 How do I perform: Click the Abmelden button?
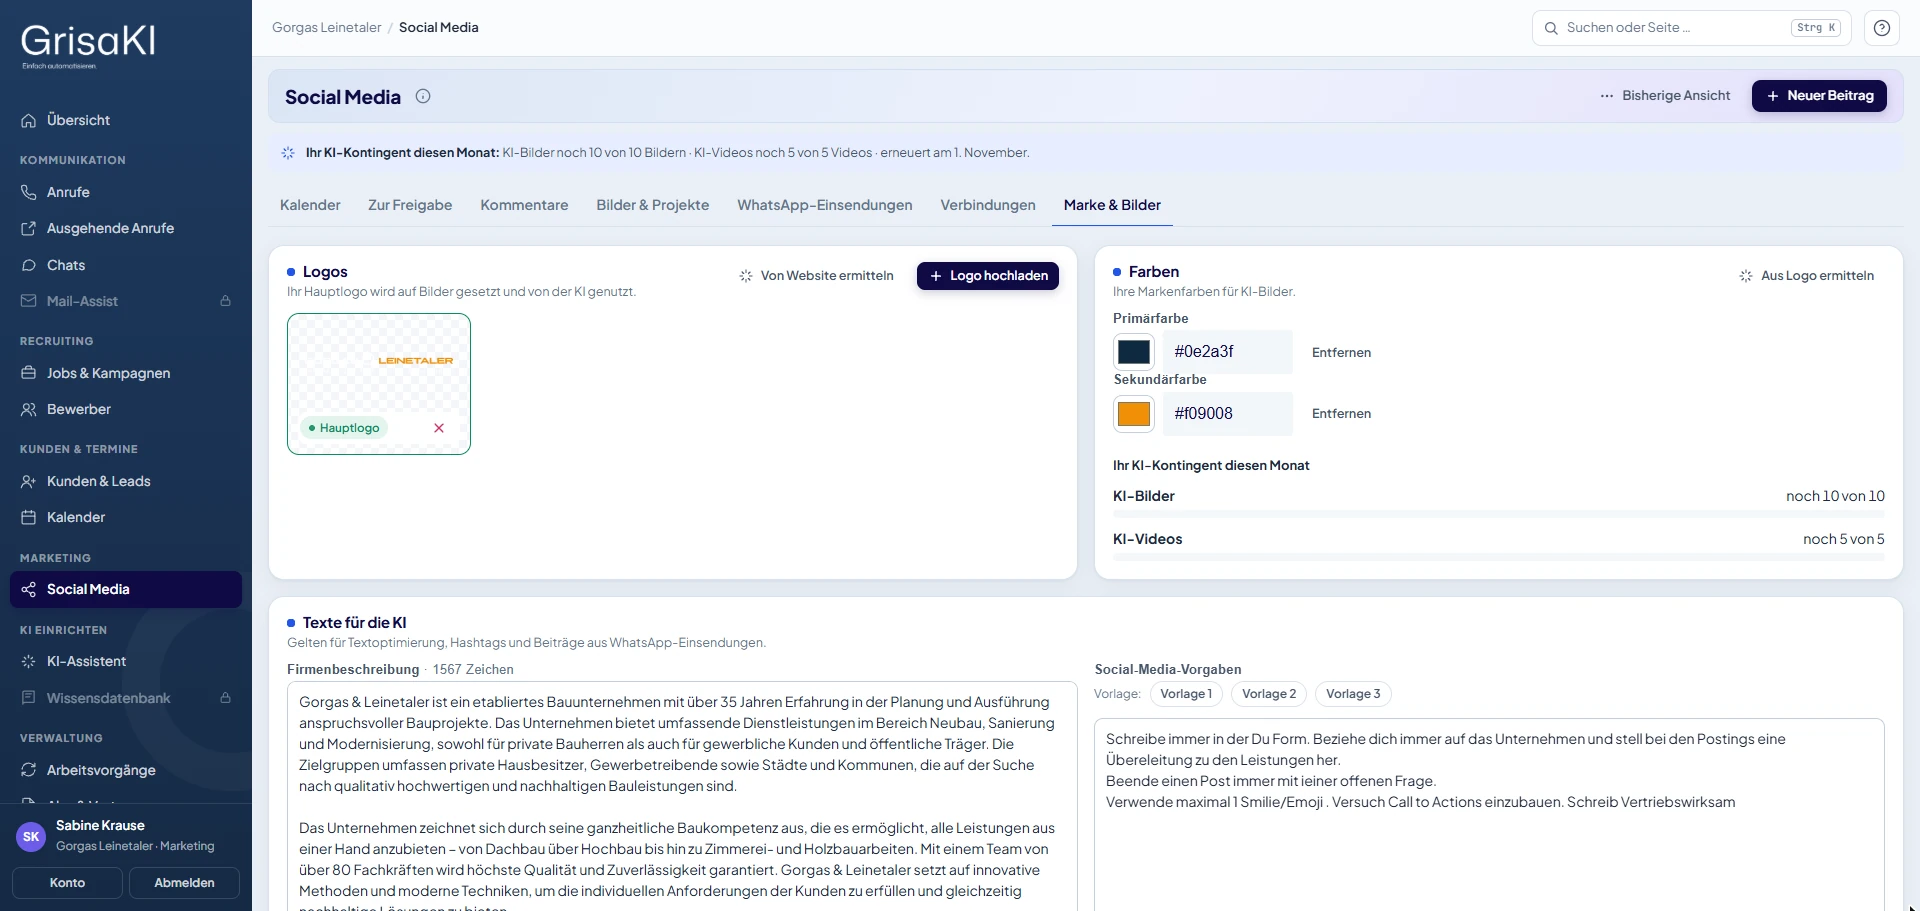coord(184,883)
